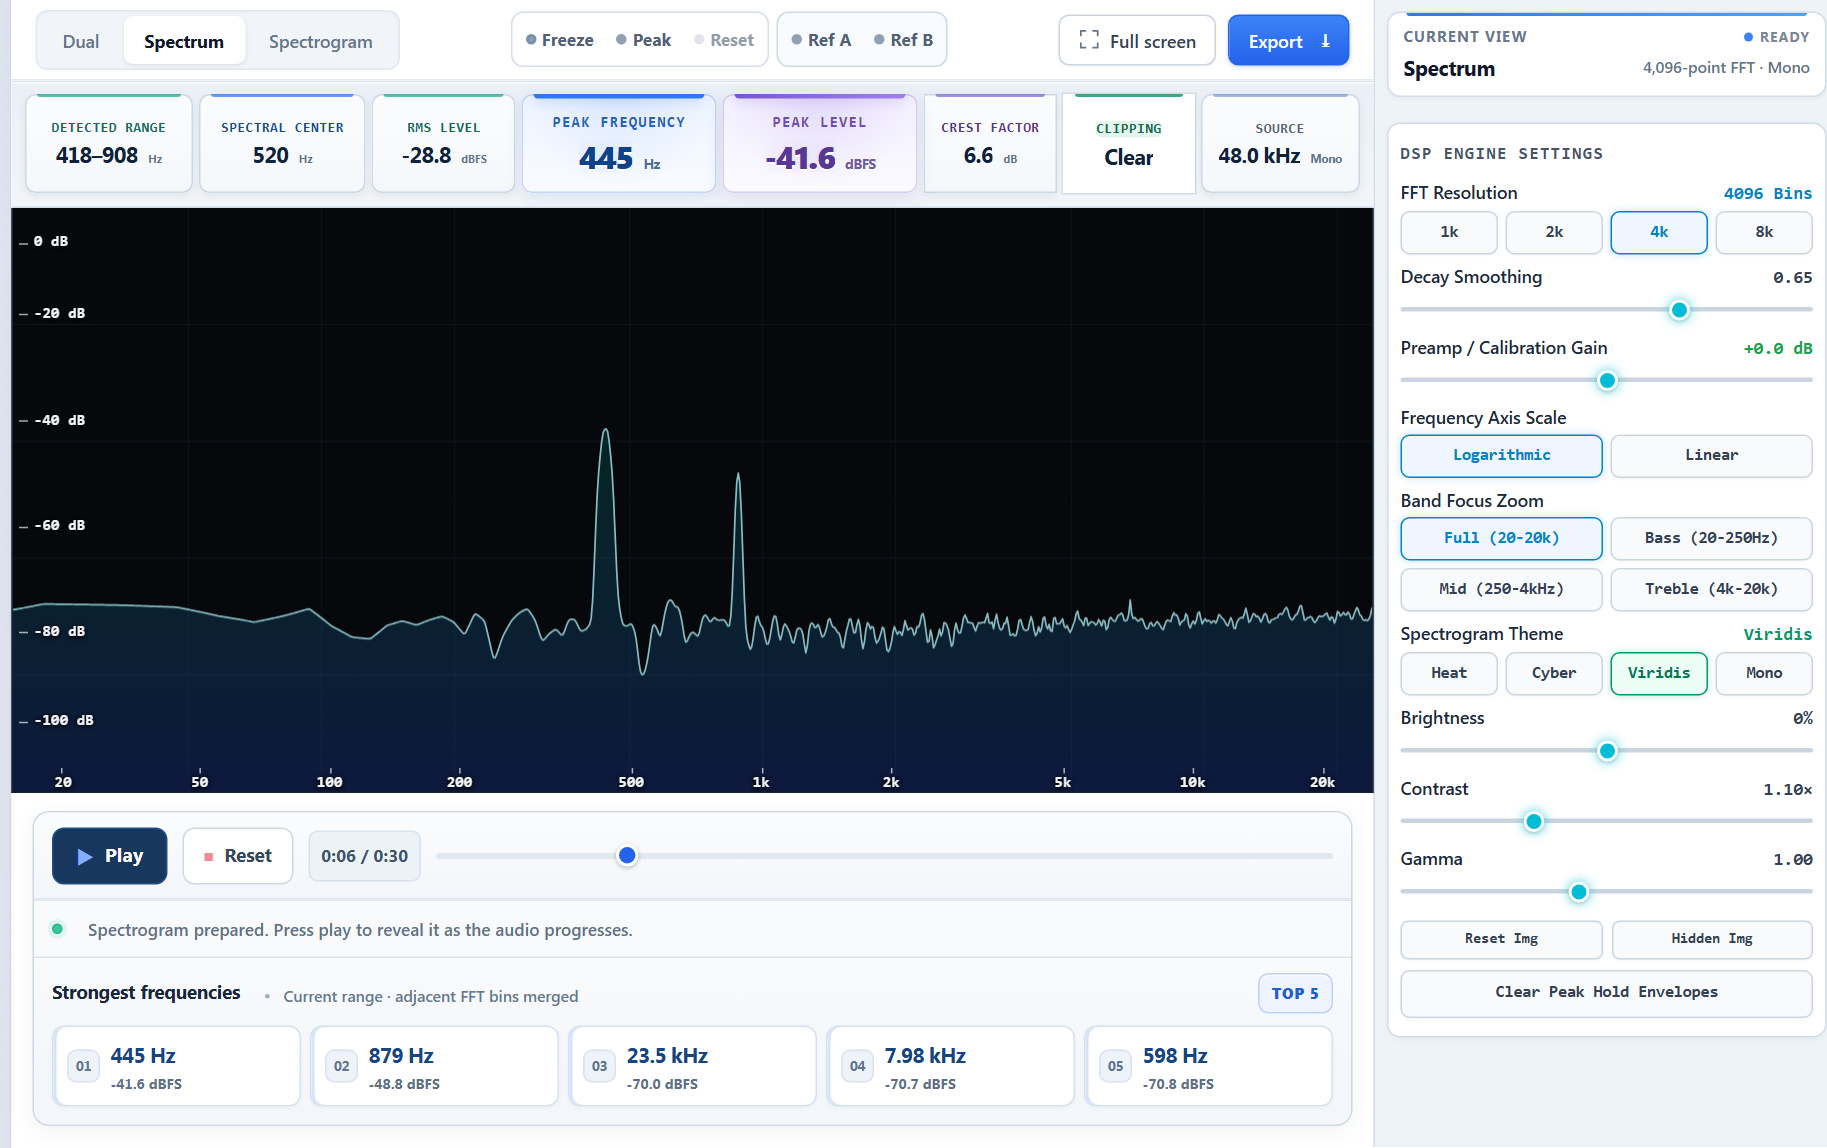Click the playback Reset button
Viewport: 1827px width, 1148px height.
coord(238,856)
